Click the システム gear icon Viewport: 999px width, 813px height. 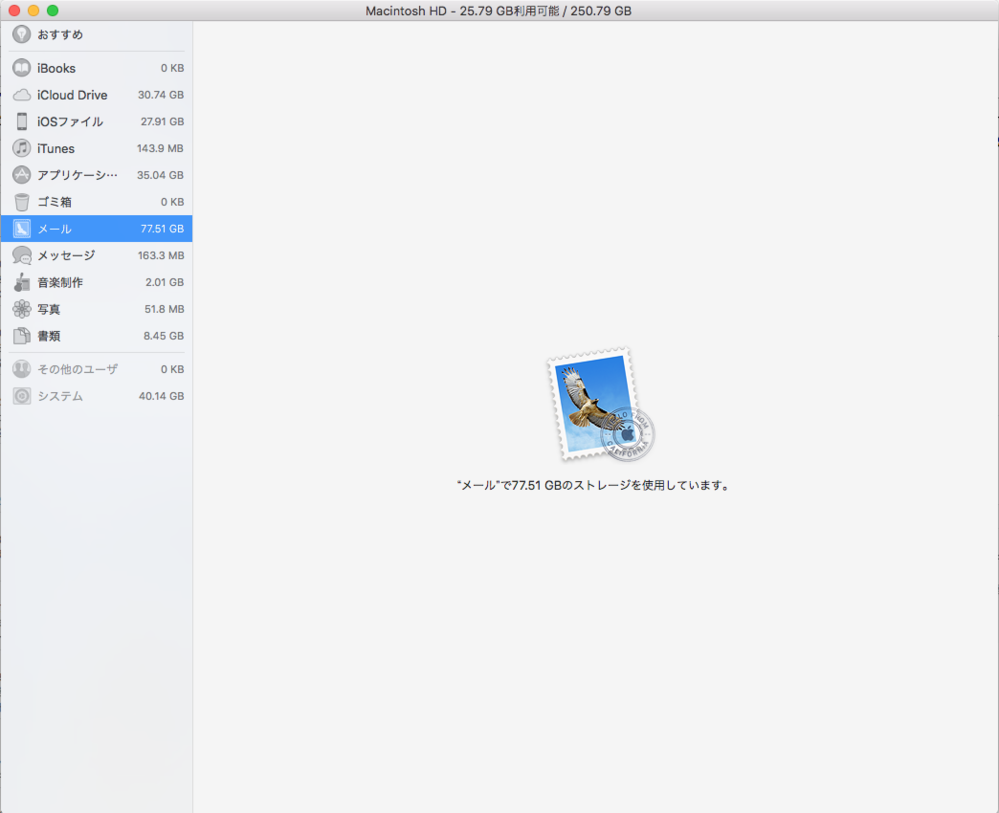[x=22, y=396]
